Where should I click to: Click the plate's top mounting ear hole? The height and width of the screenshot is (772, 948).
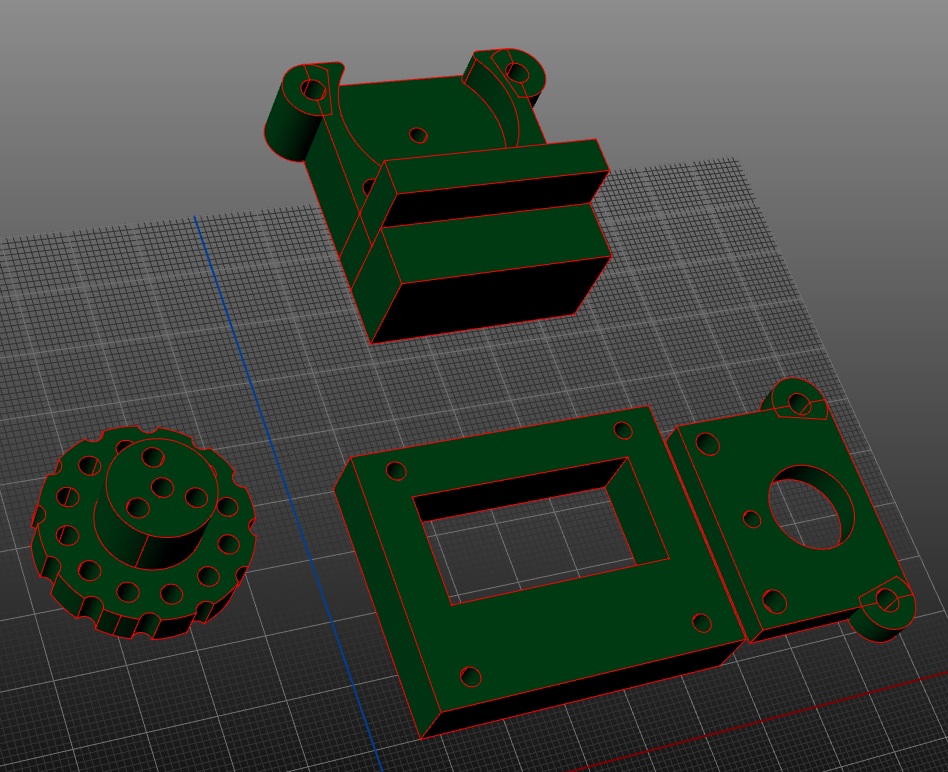(x=799, y=404)
